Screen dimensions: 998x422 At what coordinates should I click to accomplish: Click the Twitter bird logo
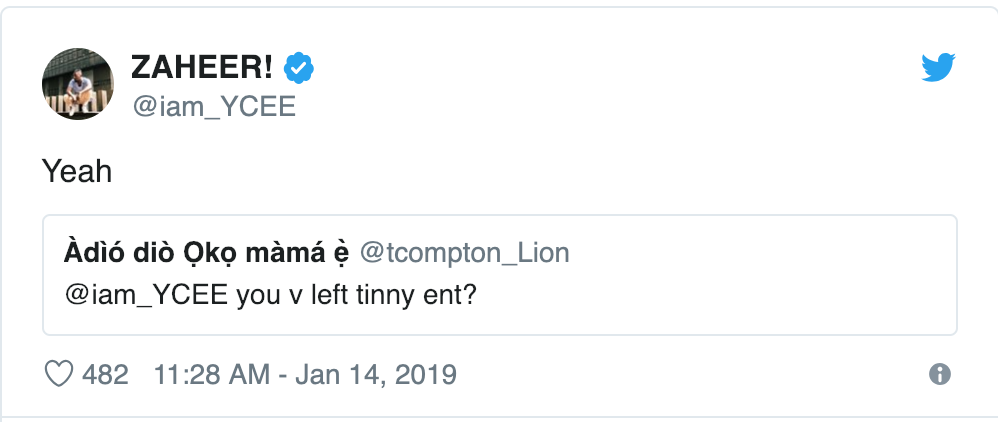938,68
